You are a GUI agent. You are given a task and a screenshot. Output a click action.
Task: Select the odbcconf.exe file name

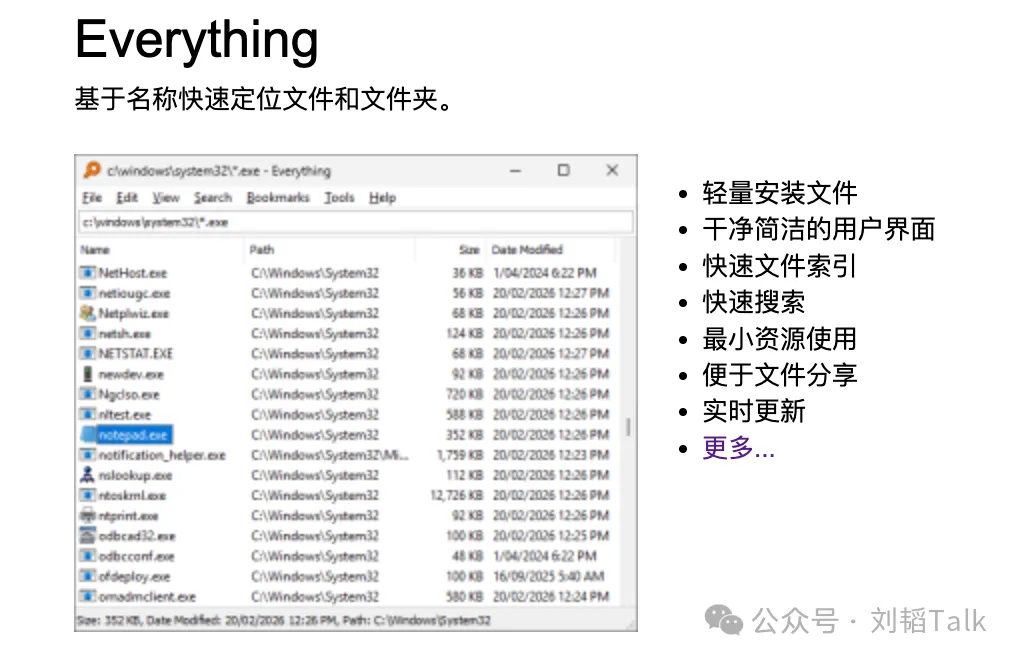pos(136,556)
